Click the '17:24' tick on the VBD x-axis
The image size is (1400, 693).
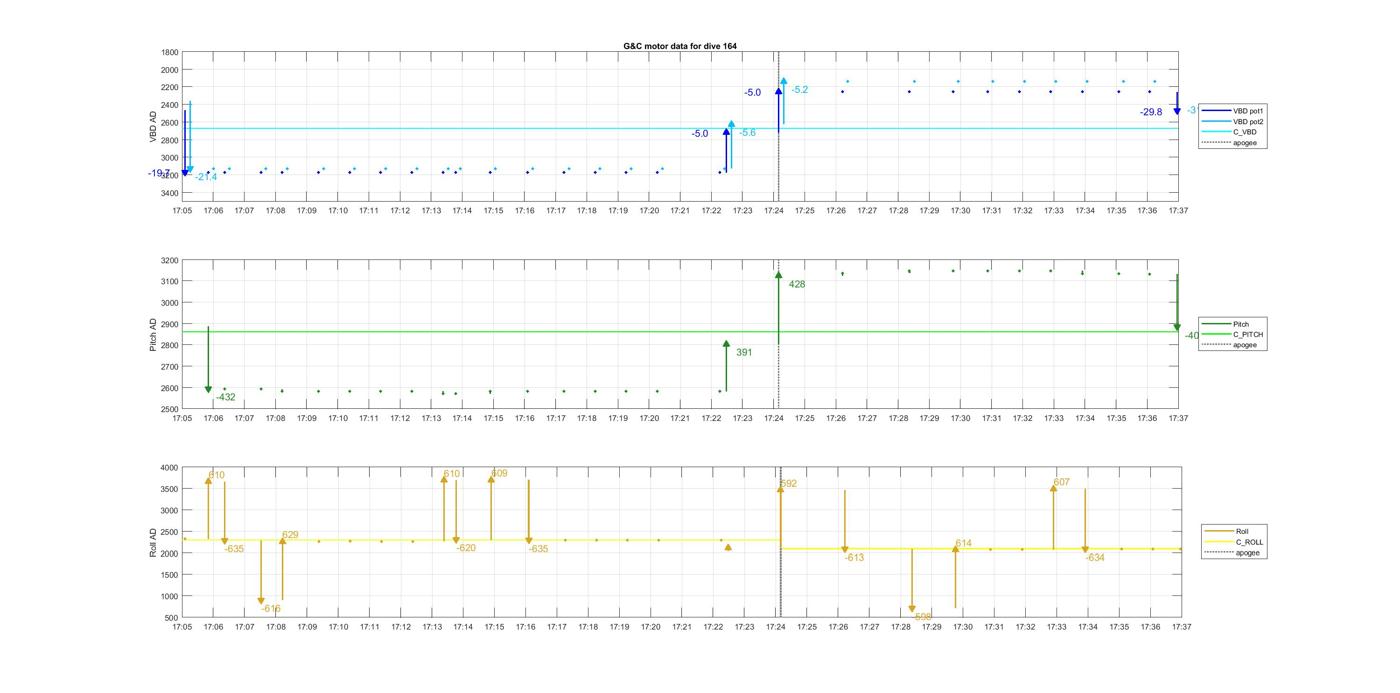click(x=774, y=211)
